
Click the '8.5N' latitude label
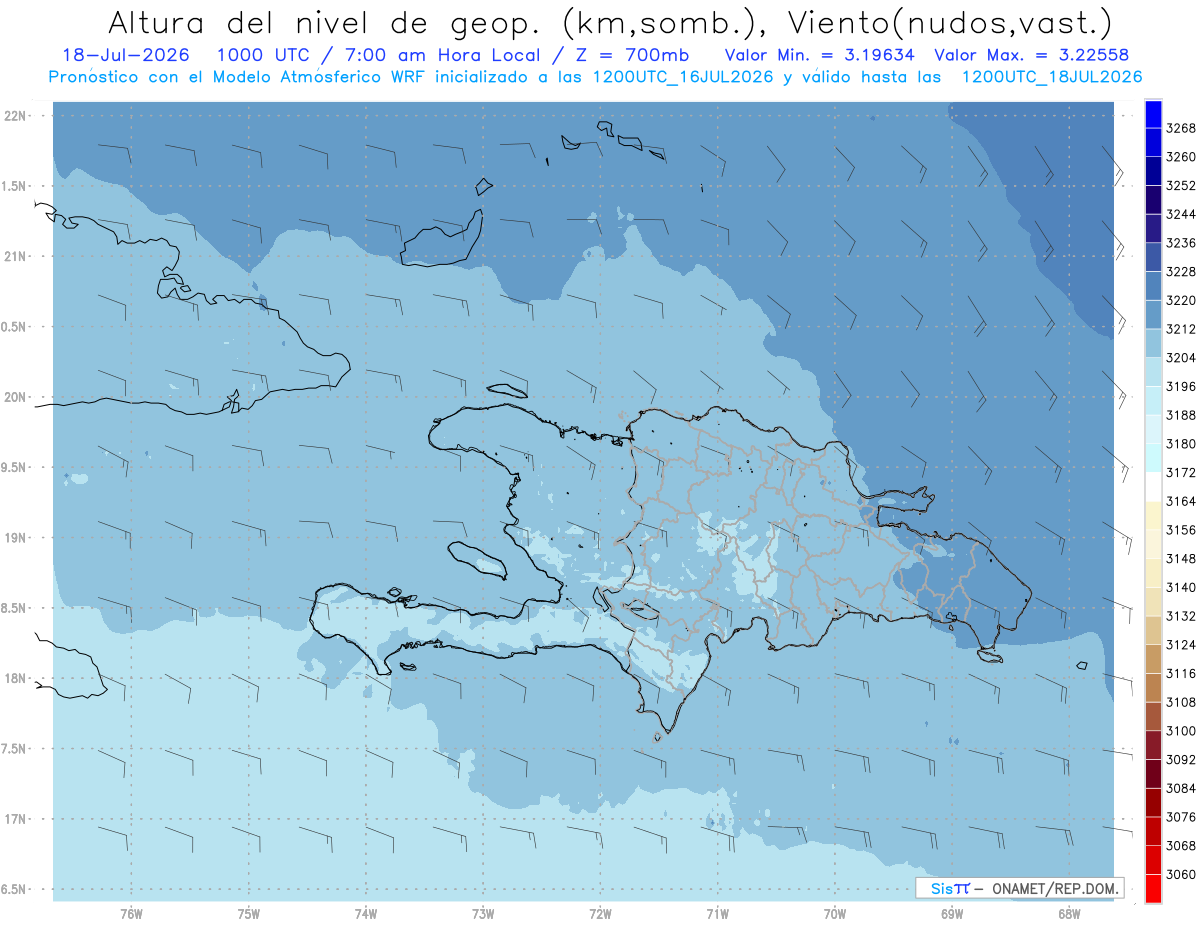(x=15, y=608)
